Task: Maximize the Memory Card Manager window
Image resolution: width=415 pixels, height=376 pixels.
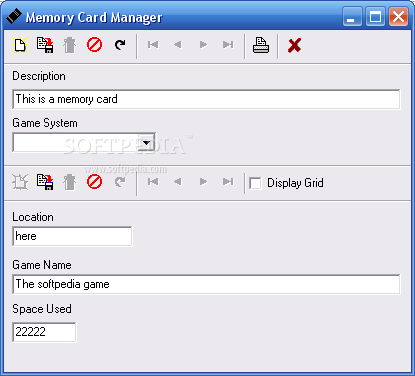Action: [x=375, y=17]
